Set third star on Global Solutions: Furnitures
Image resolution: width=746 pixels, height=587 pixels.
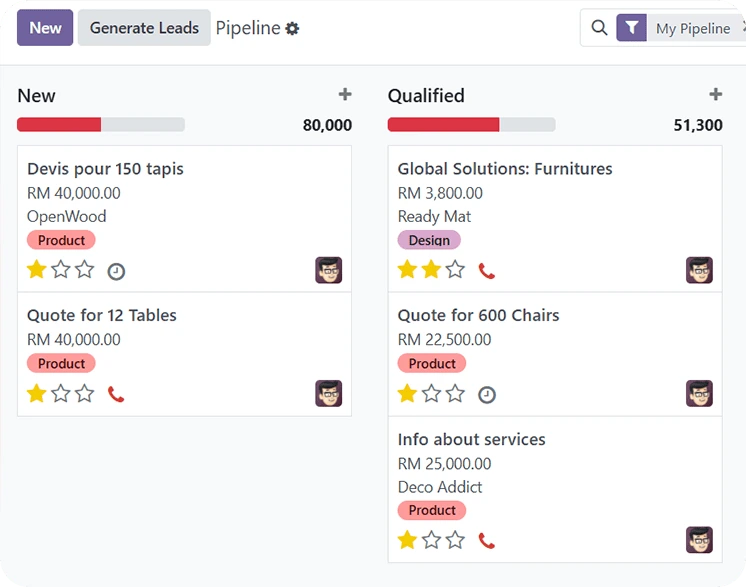(x=455, y=269)
